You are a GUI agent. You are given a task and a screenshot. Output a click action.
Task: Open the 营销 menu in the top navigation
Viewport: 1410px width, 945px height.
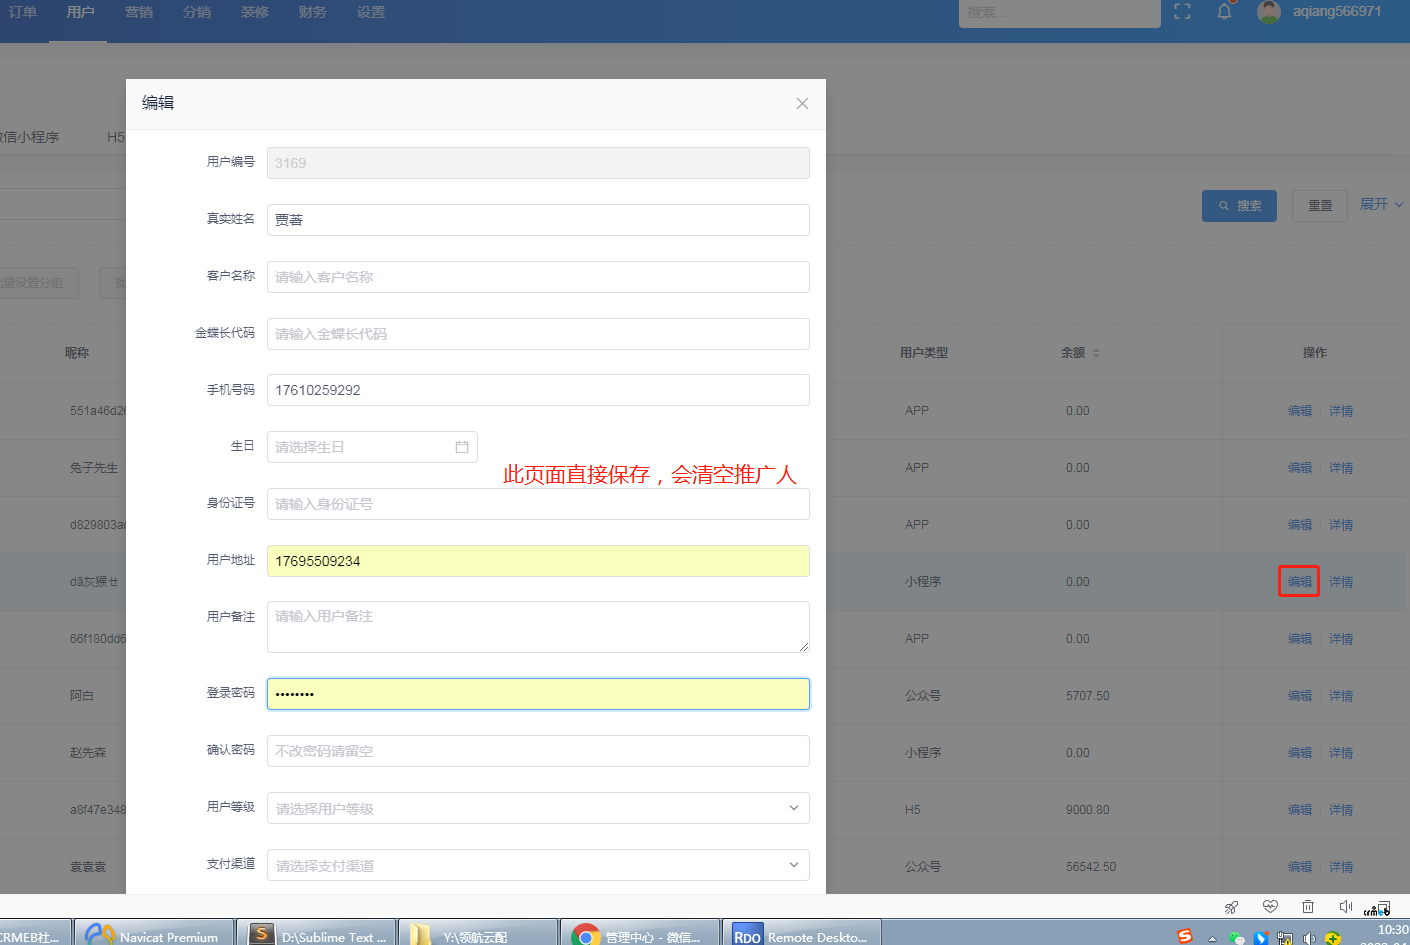139,12
